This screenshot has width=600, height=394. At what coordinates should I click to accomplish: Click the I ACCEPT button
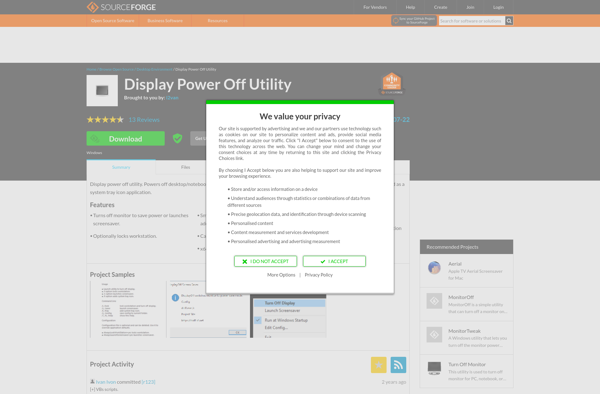coord(334,261)
